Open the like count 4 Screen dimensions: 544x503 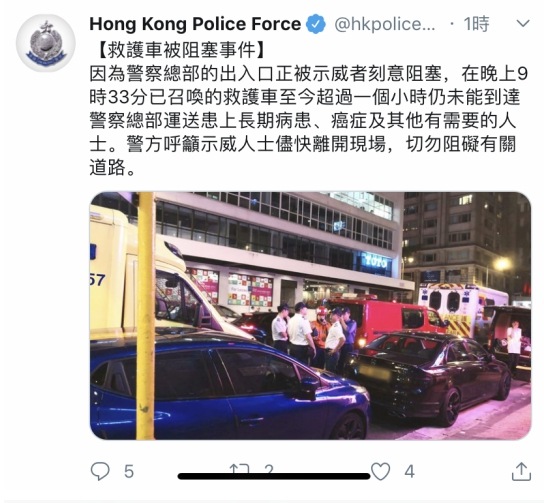coord(409,471)
